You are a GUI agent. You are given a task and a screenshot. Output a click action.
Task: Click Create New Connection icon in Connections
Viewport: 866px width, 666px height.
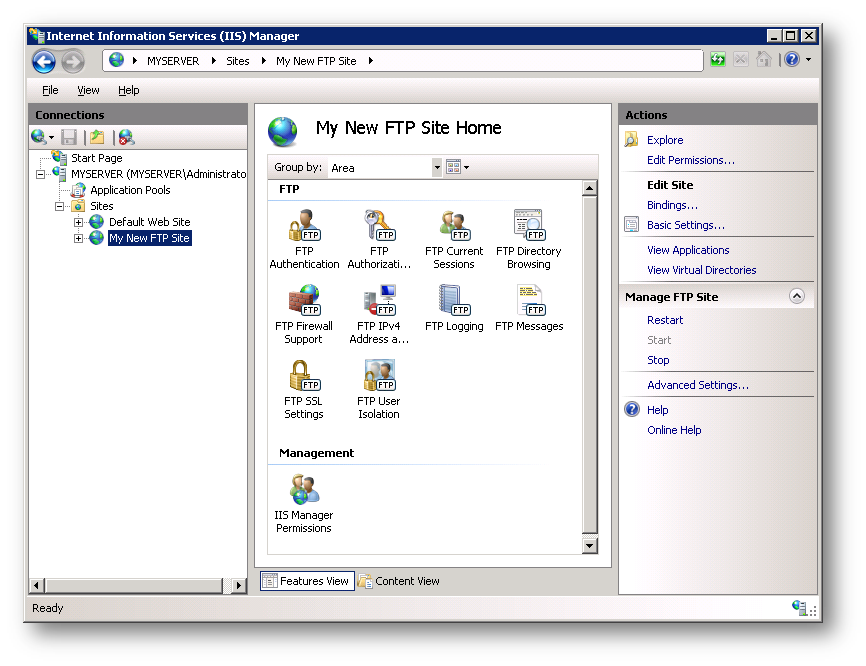click(39, 136)
